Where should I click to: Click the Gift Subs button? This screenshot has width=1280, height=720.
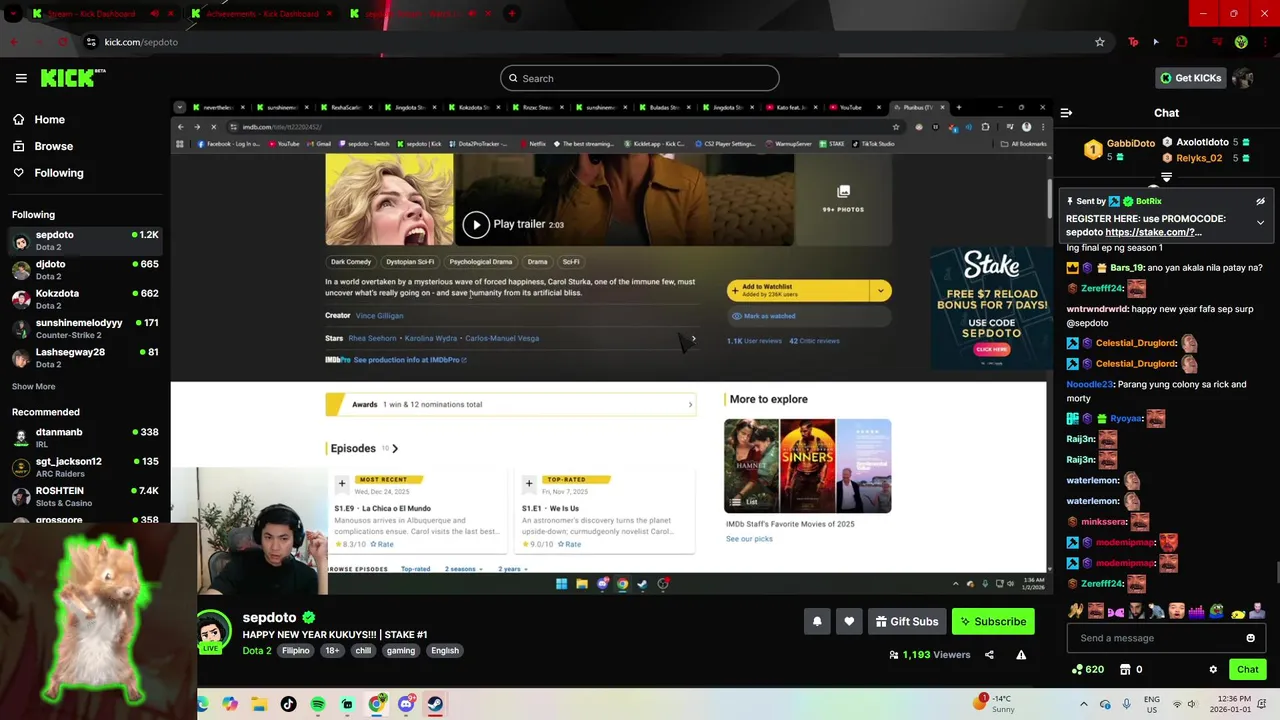tap(907, 621)
